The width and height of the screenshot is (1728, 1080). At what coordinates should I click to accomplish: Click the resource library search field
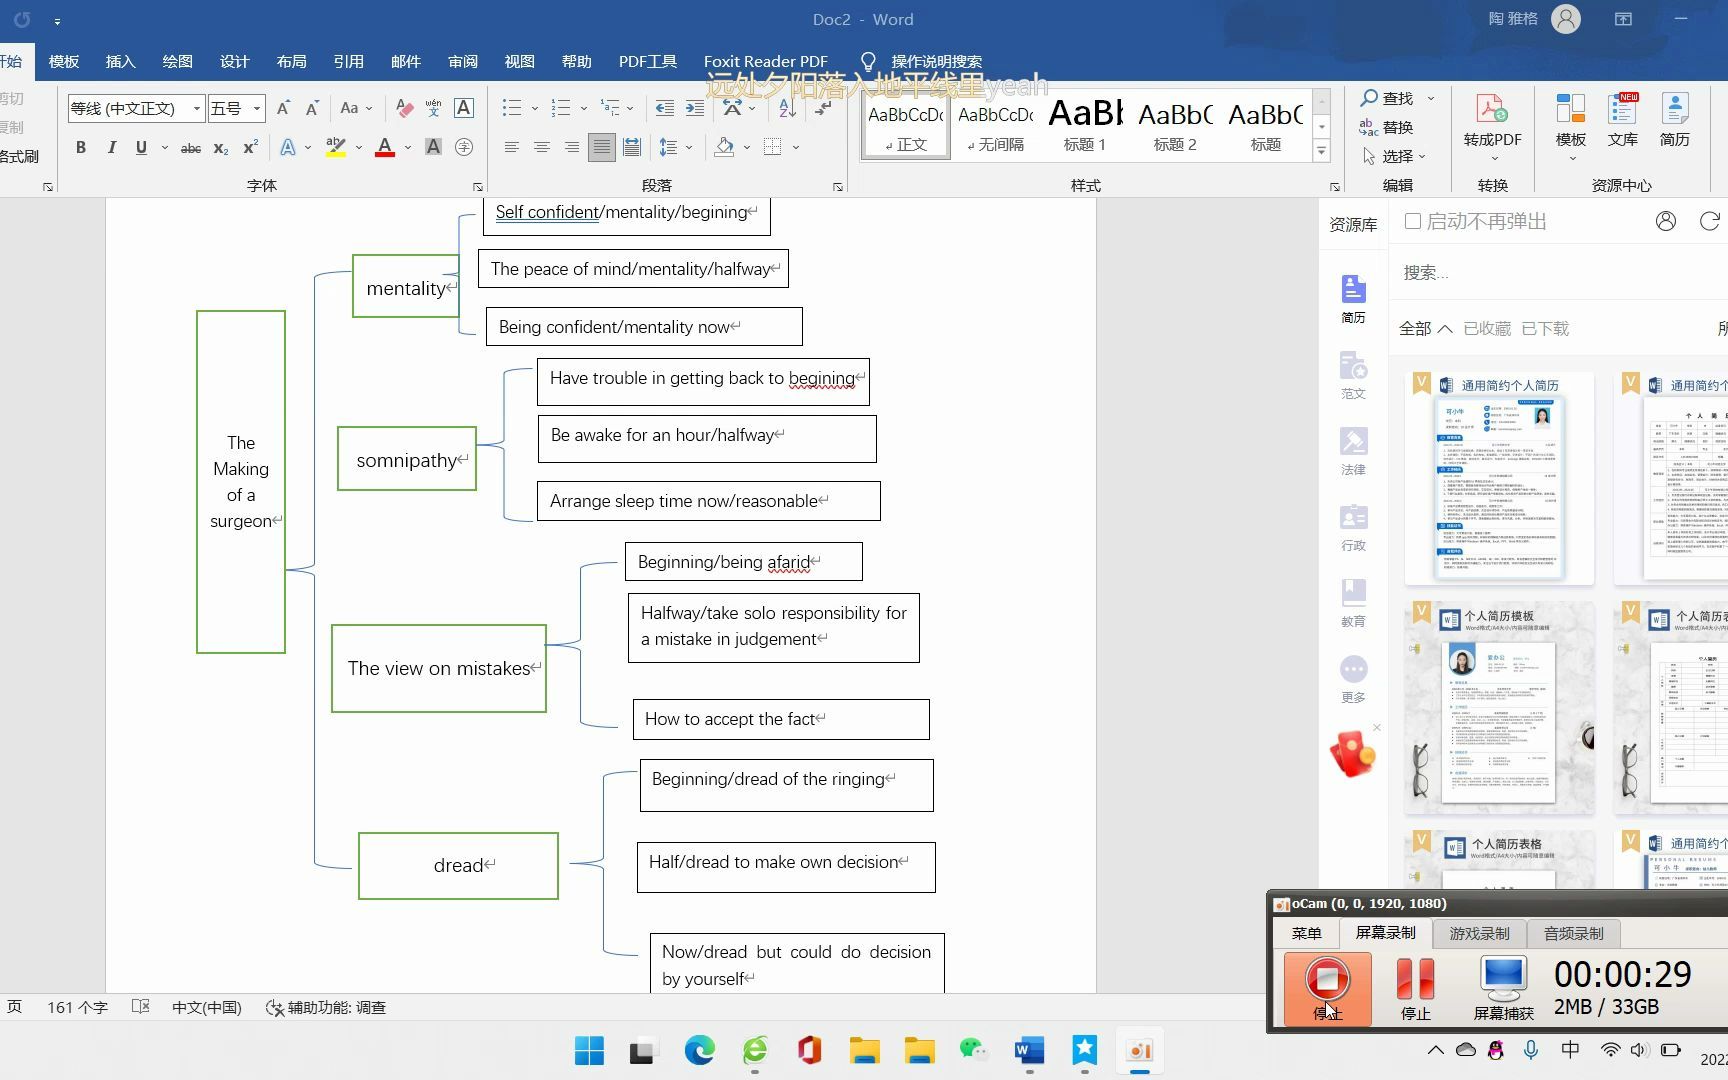click(x=1560, y=272)
